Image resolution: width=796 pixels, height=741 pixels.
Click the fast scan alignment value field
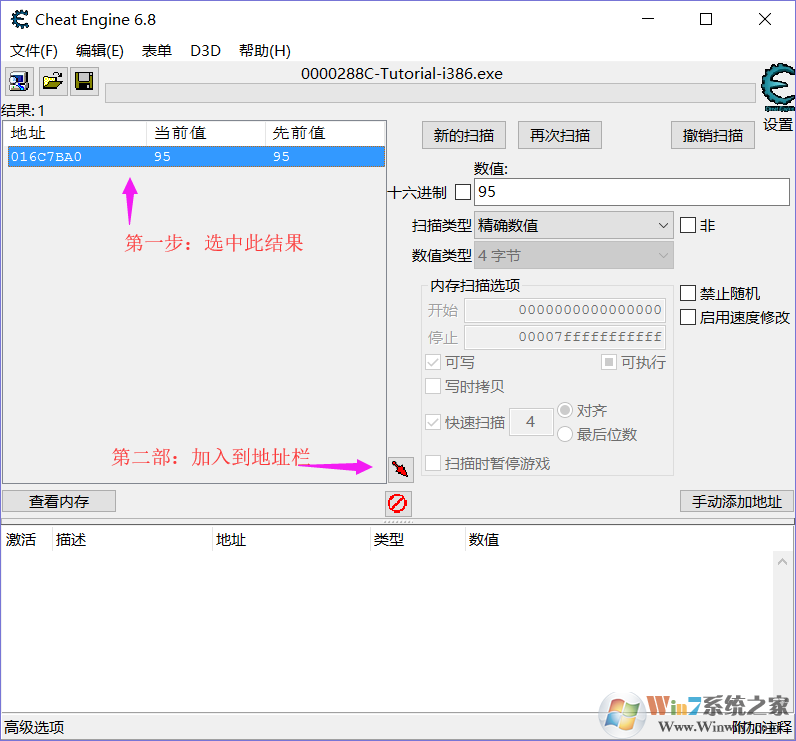pyautogui.click(x=531, y=422)
